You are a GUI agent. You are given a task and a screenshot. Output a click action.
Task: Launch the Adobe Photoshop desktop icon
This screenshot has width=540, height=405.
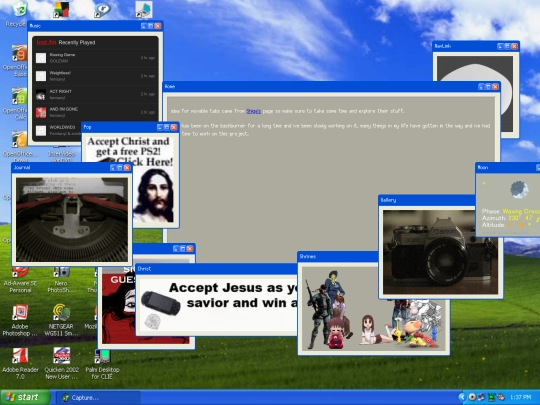pos(20,312)
